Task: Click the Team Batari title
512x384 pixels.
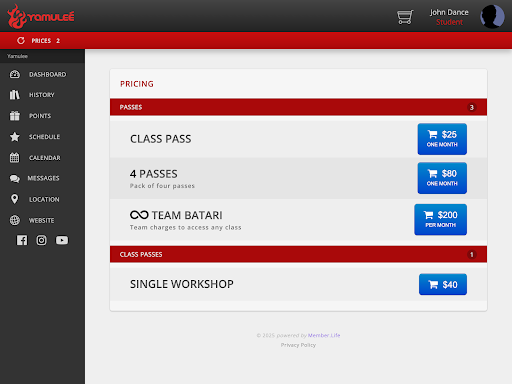Action: tap(187, 215)
